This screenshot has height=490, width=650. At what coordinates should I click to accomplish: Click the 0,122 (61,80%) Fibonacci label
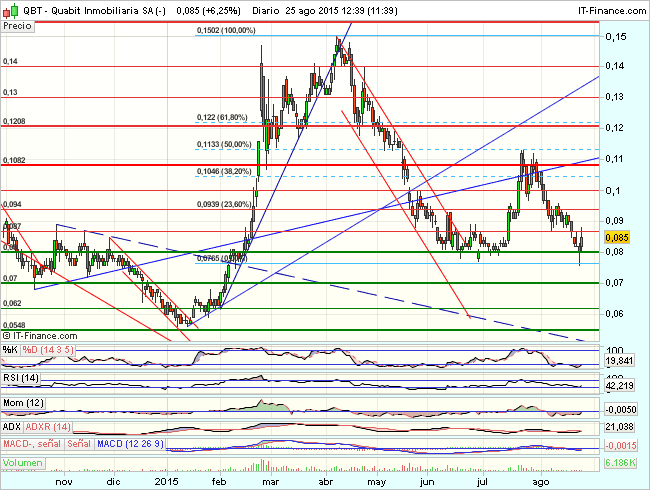point(222,118)
